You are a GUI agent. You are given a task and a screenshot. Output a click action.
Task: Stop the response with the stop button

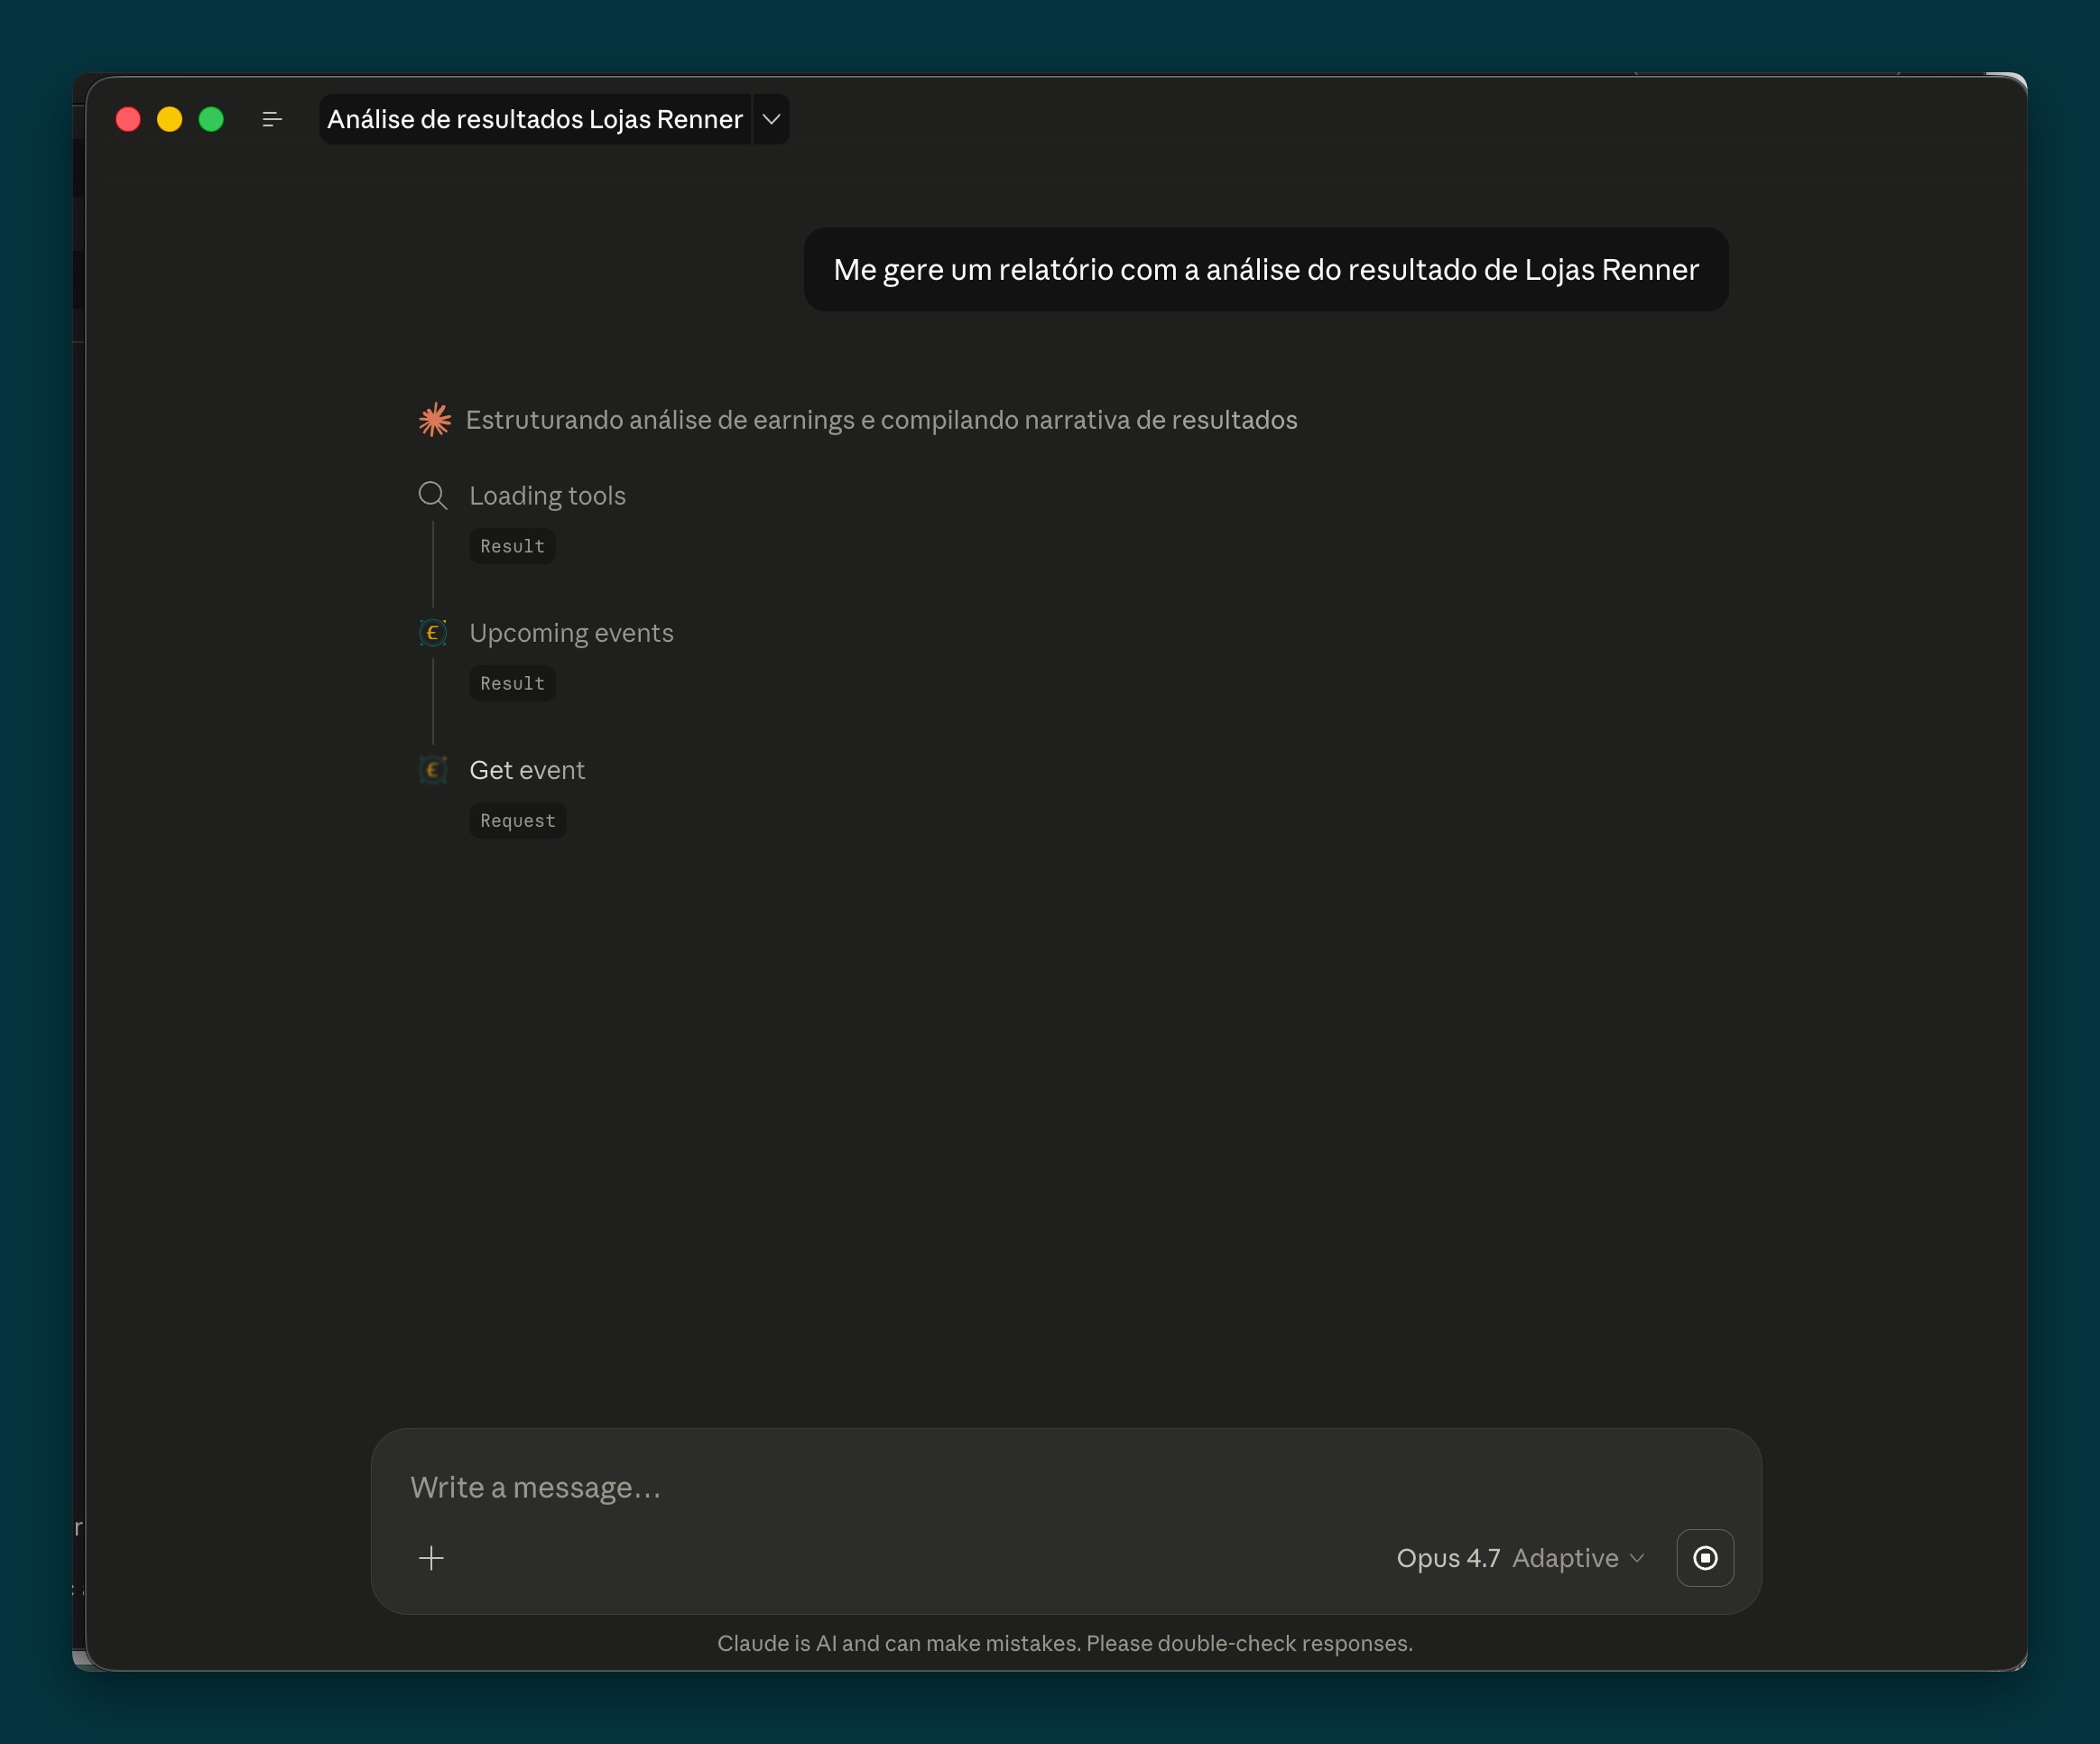[x=1705, y=1558]
